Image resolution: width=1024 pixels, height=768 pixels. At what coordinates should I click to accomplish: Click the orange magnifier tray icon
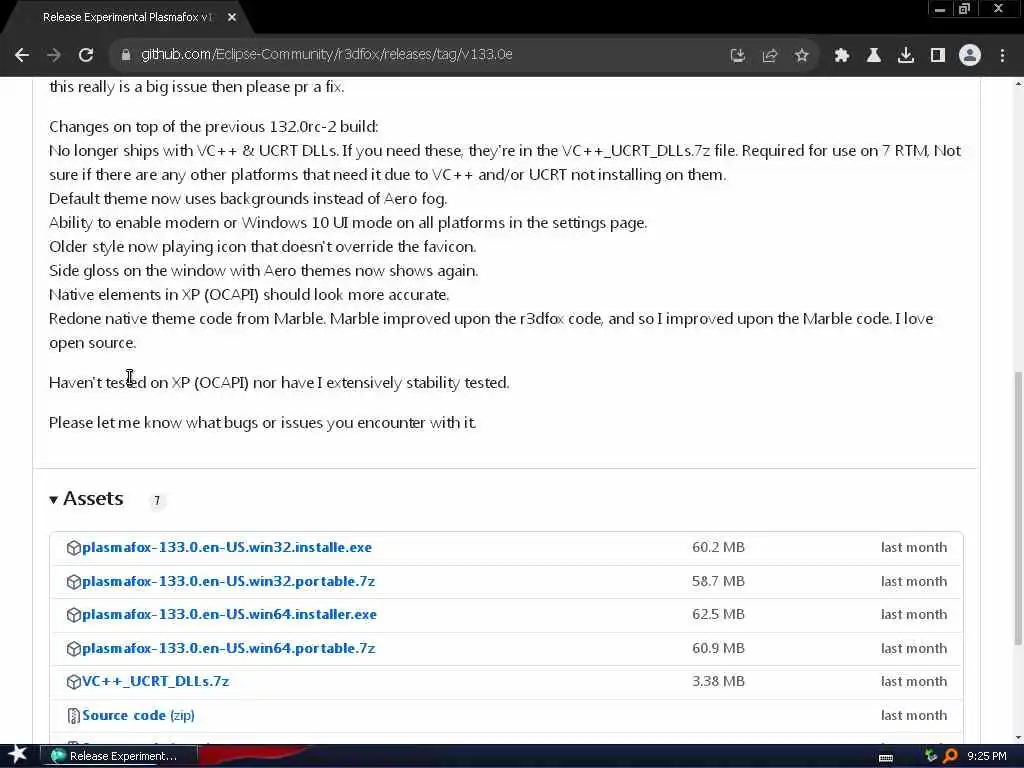tap(950, 756)
